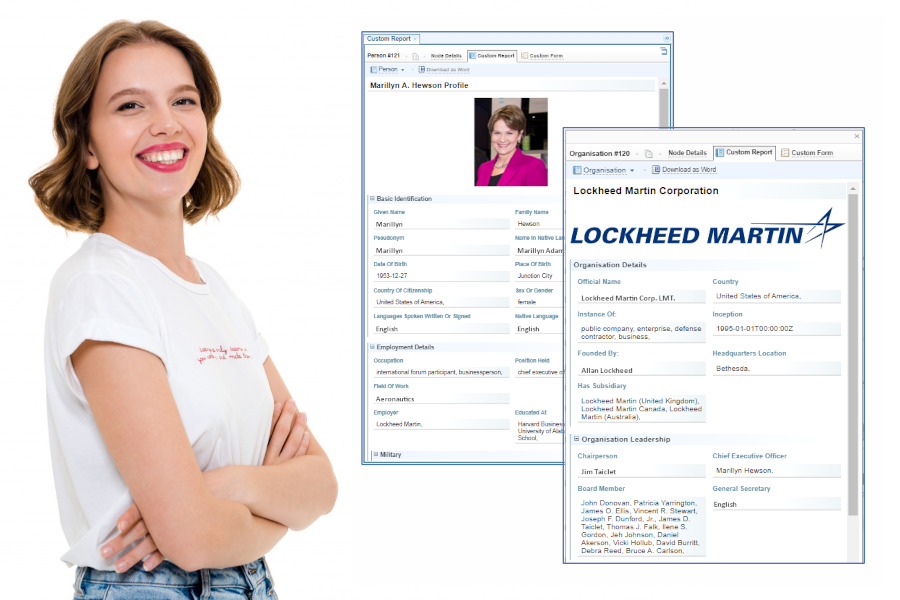Click Has Subsidiary field value
This screenshot has height=600, width=900.
tap(642, 409)
